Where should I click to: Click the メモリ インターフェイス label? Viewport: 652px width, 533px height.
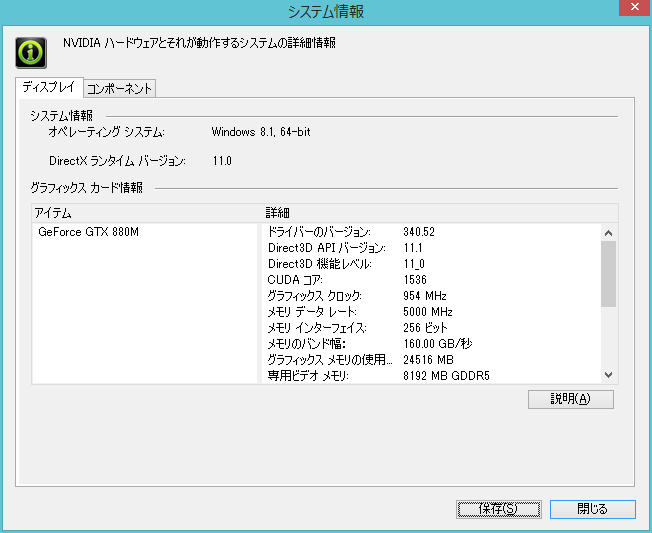(317, 328)
